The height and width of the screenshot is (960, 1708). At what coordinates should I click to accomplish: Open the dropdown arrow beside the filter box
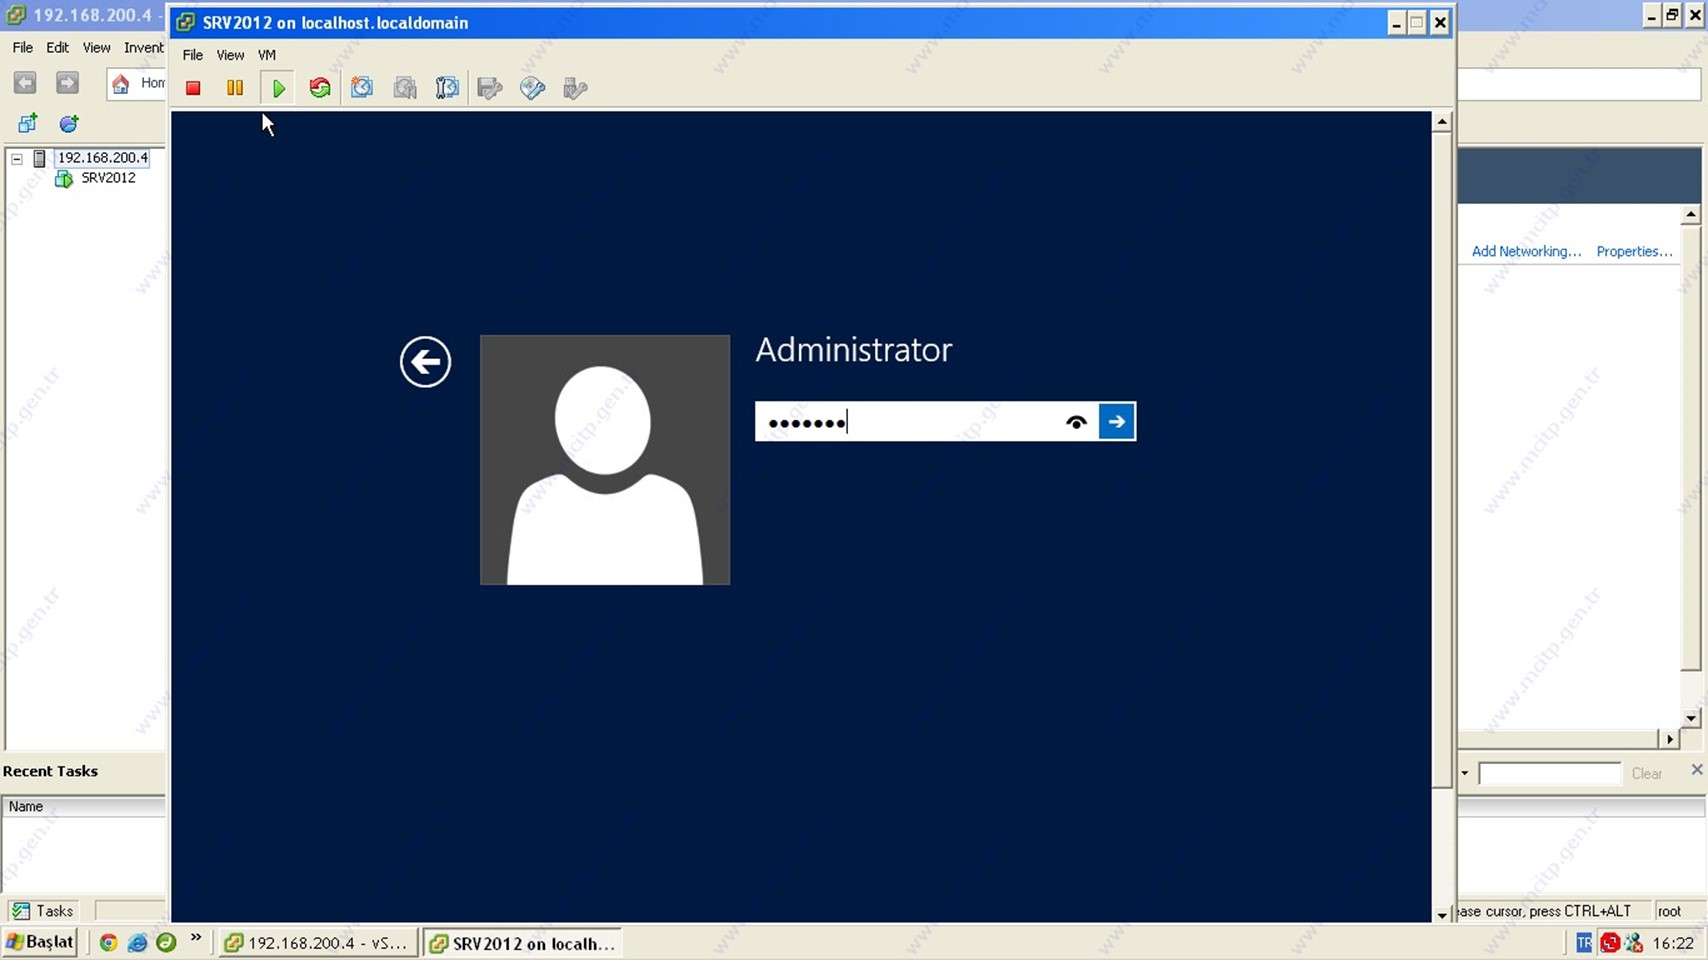pyautogui.click(x=1465, y=773)
